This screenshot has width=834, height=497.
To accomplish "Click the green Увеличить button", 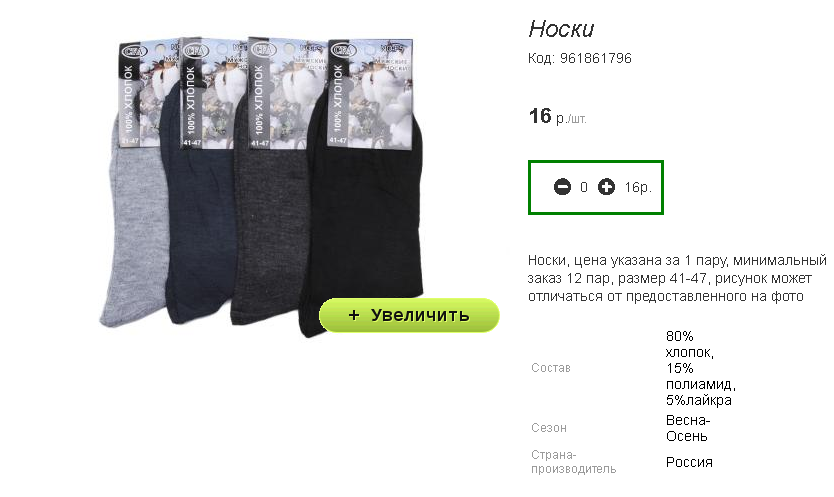I will coord(409,315).
